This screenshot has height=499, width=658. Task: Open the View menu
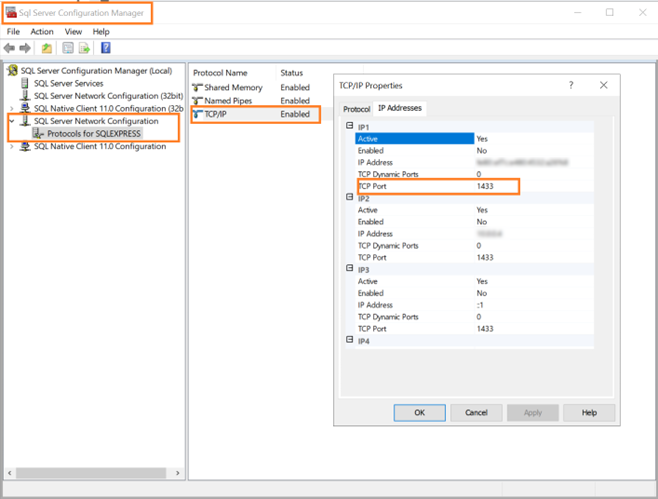click(x=74, y=32)
